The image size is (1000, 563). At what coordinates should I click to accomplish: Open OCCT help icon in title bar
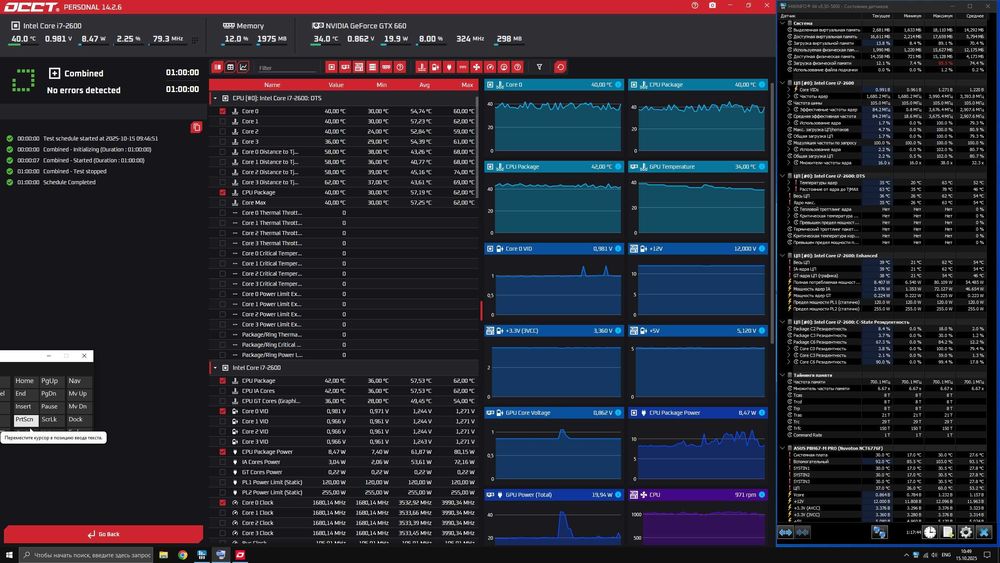tap(695, 6)
